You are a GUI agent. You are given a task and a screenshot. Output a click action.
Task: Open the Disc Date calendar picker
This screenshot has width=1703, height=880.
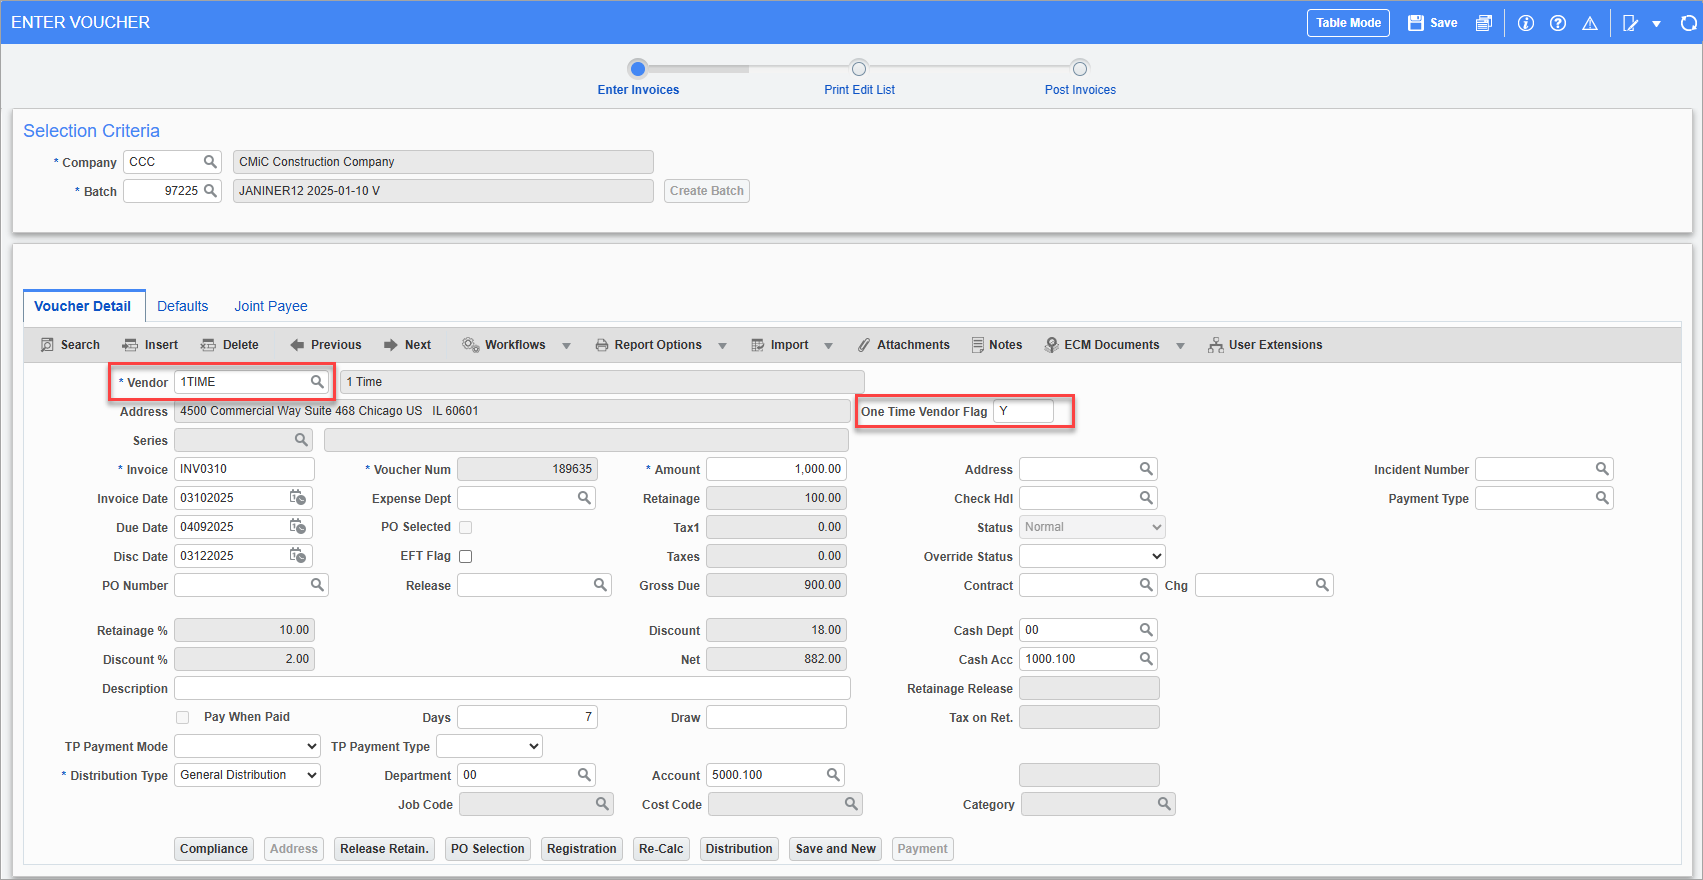click(x=298, y=556)
